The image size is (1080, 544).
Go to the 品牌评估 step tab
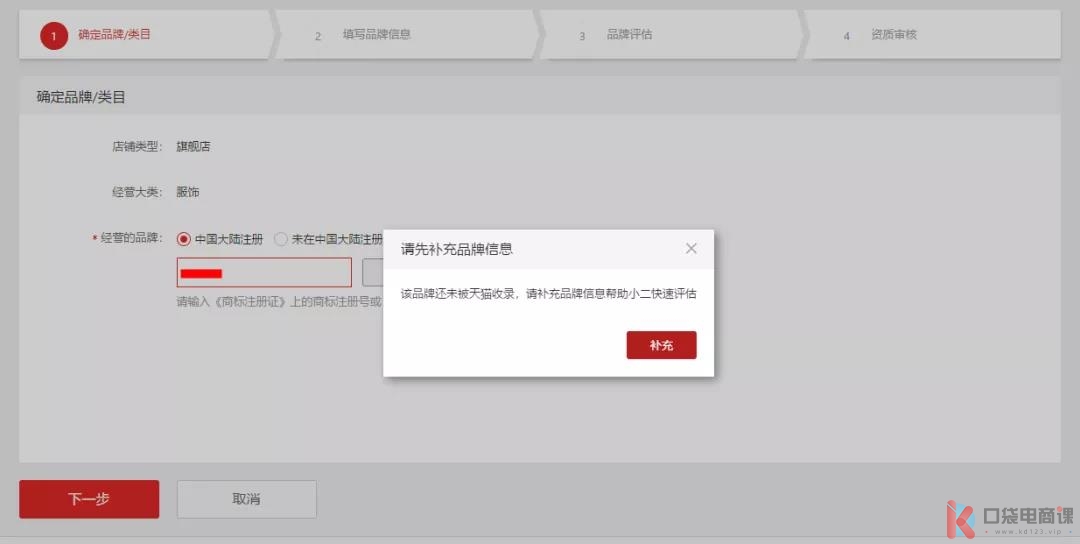(629, 35)
